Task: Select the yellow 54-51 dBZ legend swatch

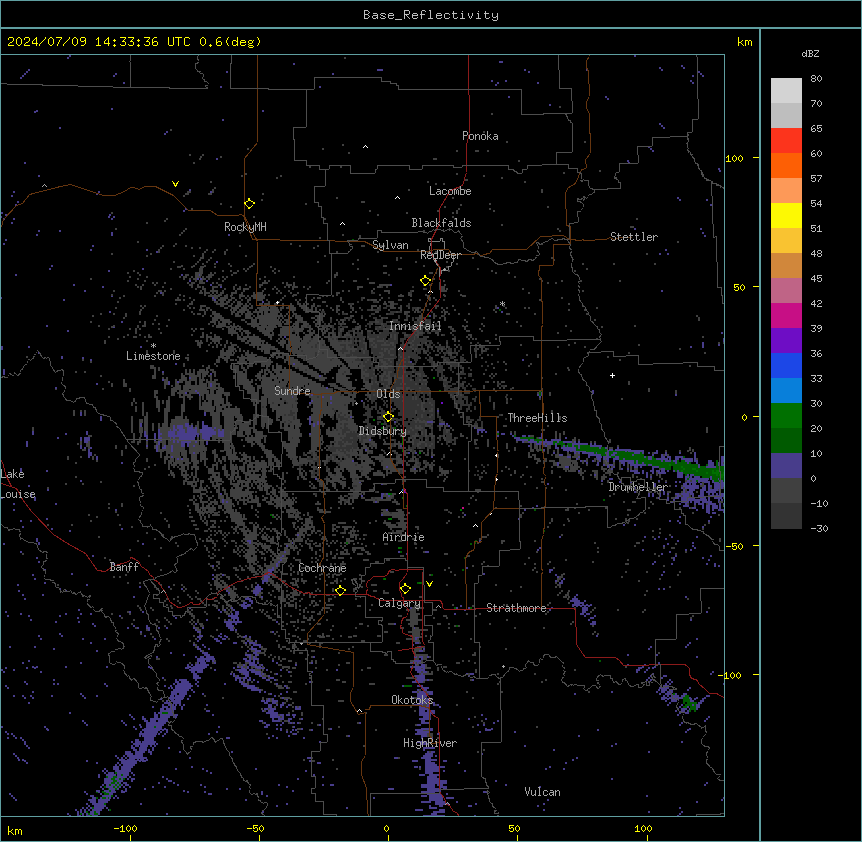Action: tap(786, 215)
